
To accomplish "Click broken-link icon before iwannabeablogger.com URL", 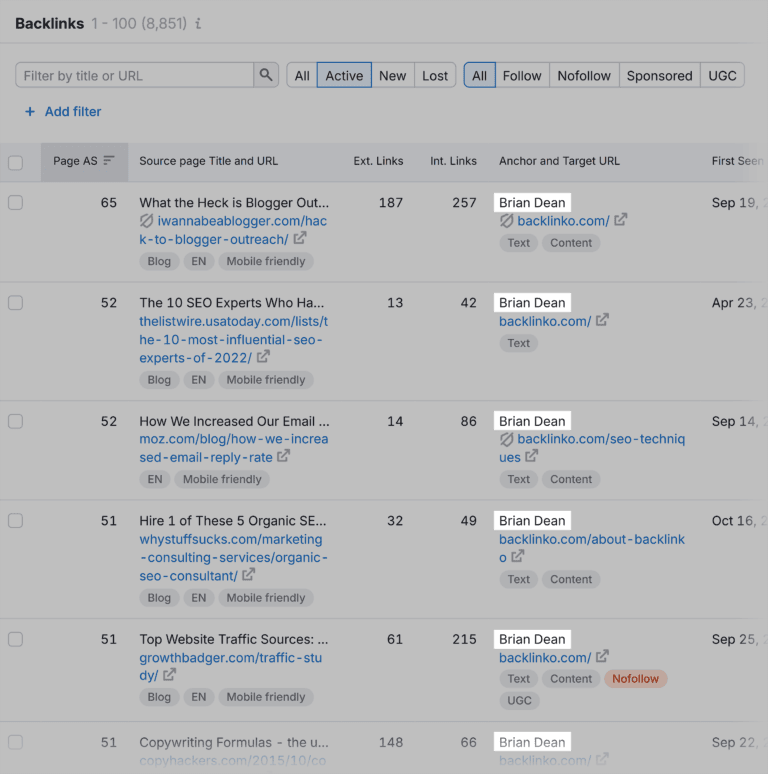I will coord(146,221).
